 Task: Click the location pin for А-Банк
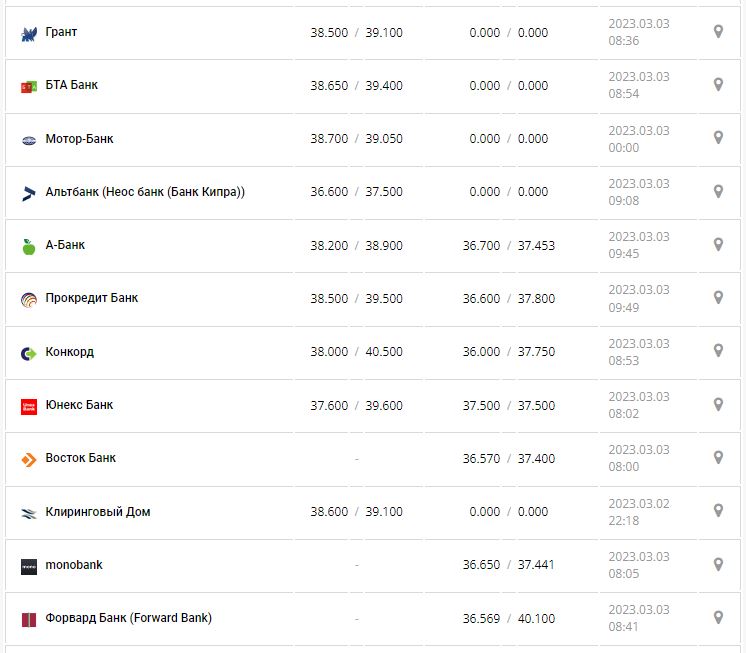tap(718, 244)
